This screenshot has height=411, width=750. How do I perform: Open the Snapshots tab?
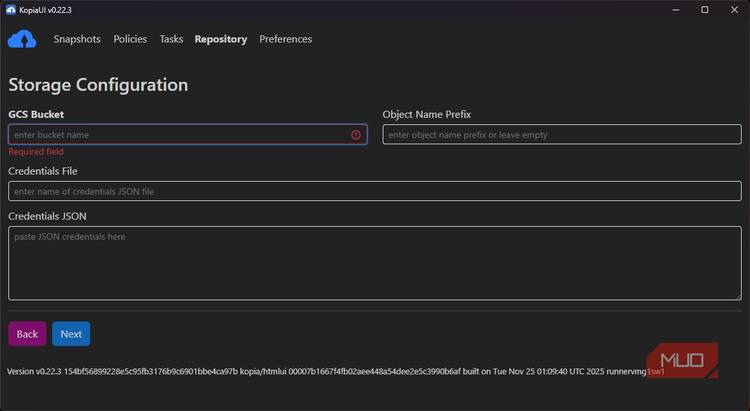click(x=77, y=39)
